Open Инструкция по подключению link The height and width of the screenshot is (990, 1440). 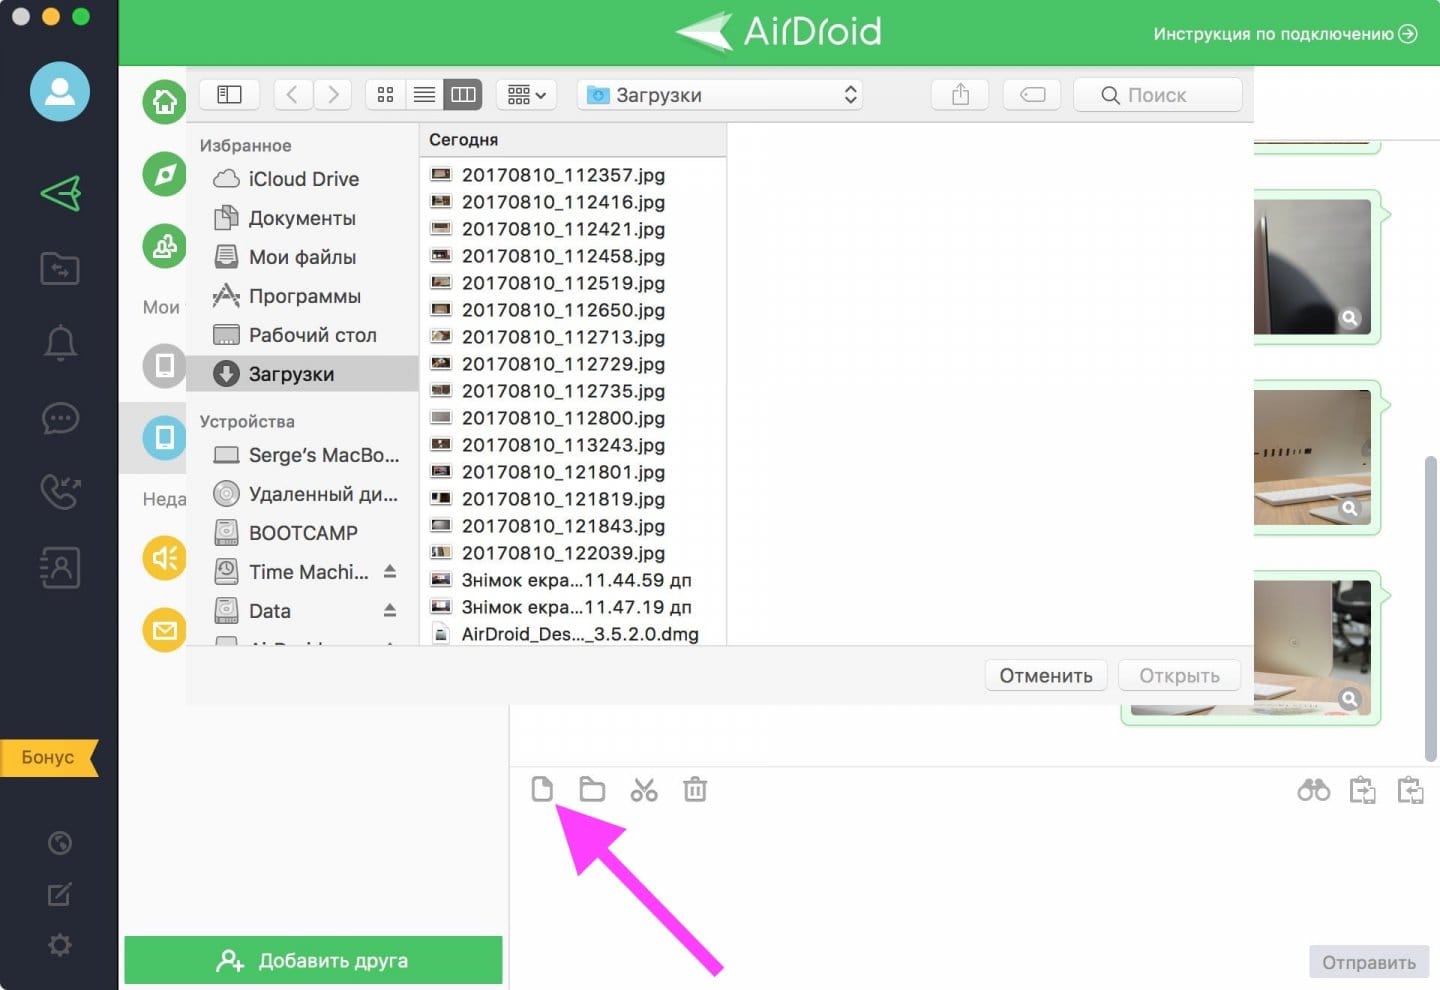(1284, 34)
